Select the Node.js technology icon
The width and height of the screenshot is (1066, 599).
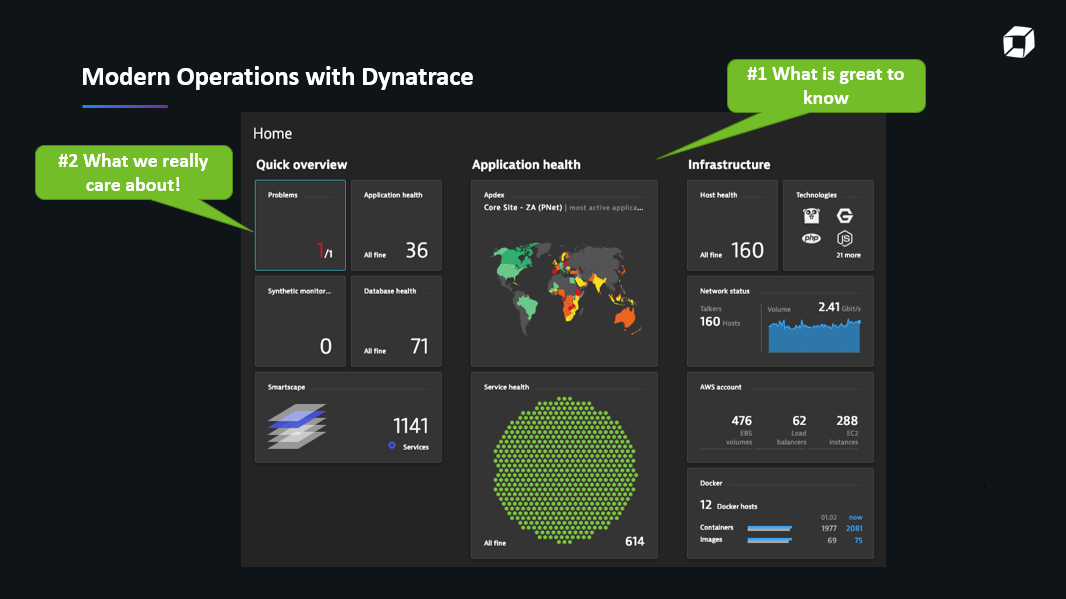coord(845,238)
